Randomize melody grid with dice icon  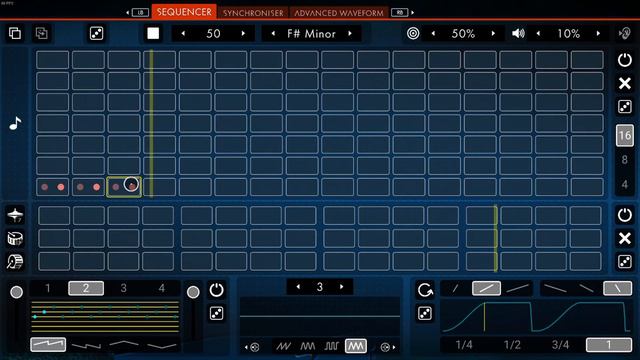[x=624, y=107]
